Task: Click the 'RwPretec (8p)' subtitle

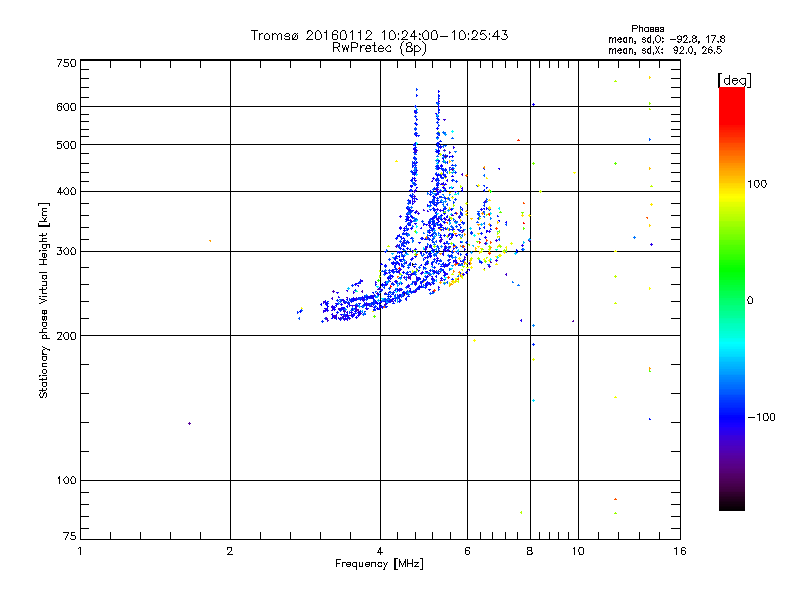Action: [x=379, y=48]
